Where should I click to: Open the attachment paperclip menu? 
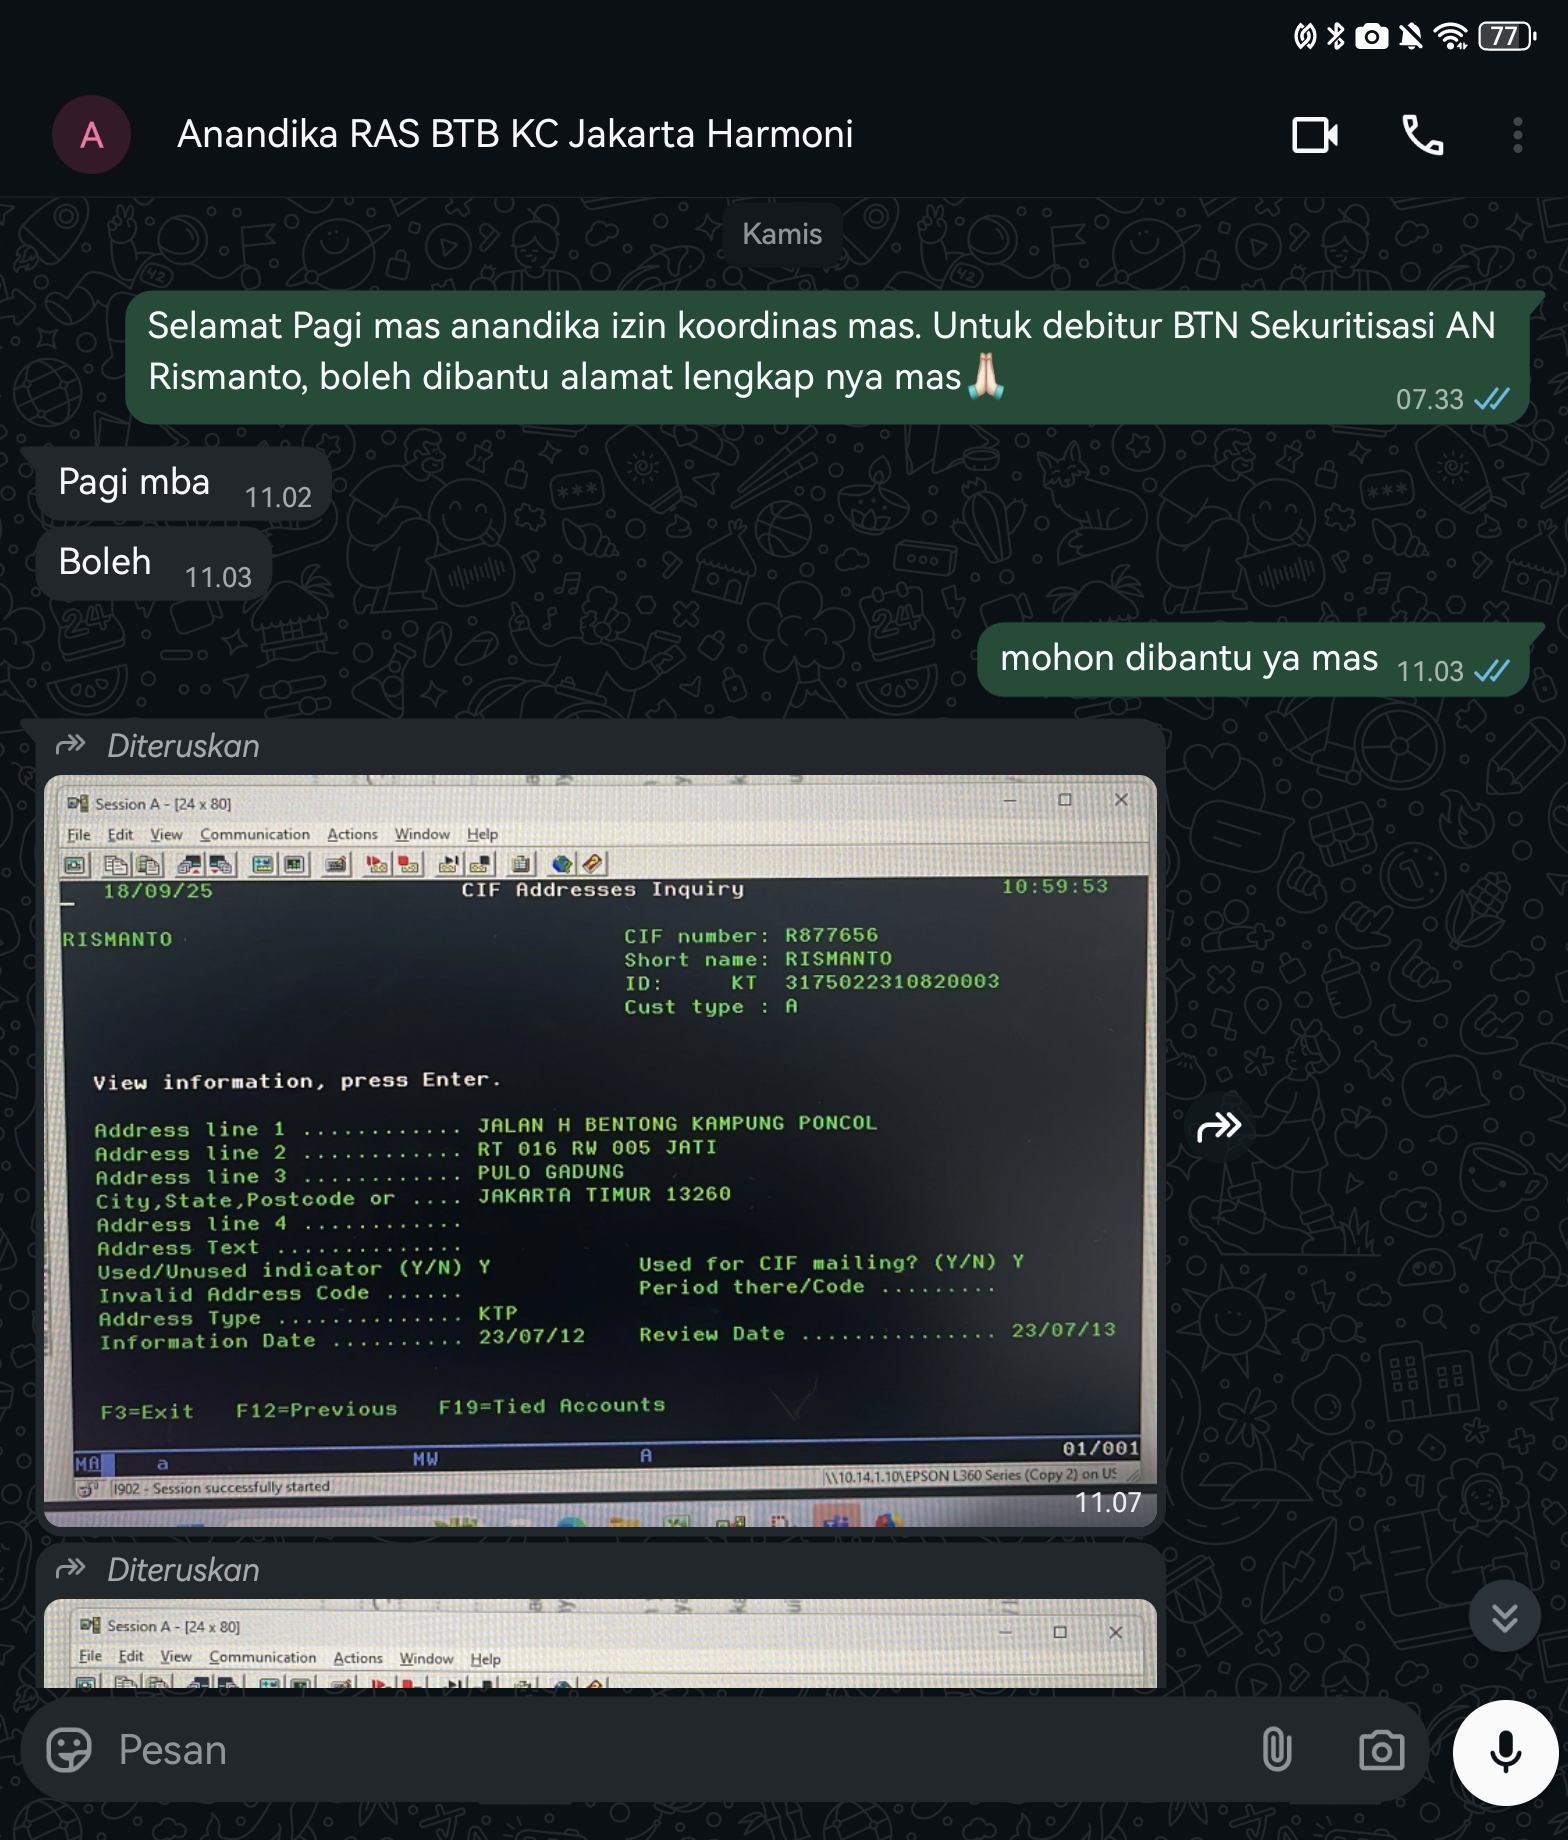point(1277,1750)
